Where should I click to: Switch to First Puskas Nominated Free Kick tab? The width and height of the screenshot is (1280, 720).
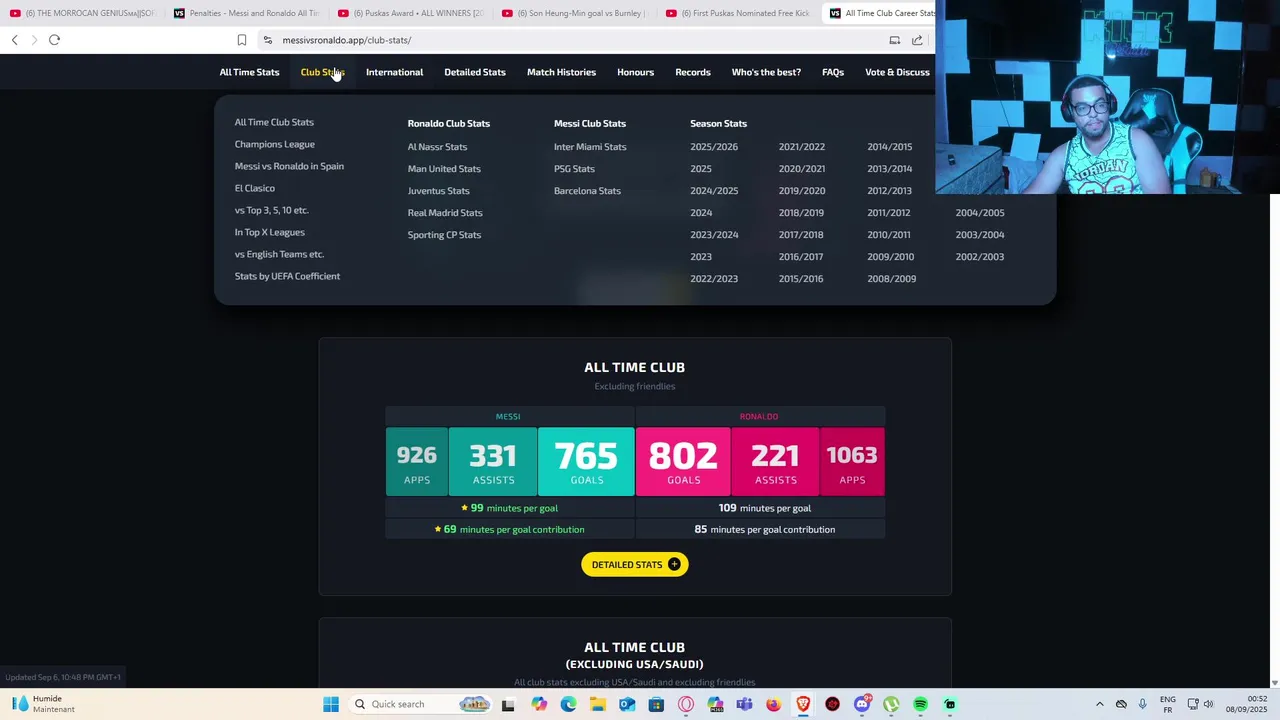coord(738,13)
